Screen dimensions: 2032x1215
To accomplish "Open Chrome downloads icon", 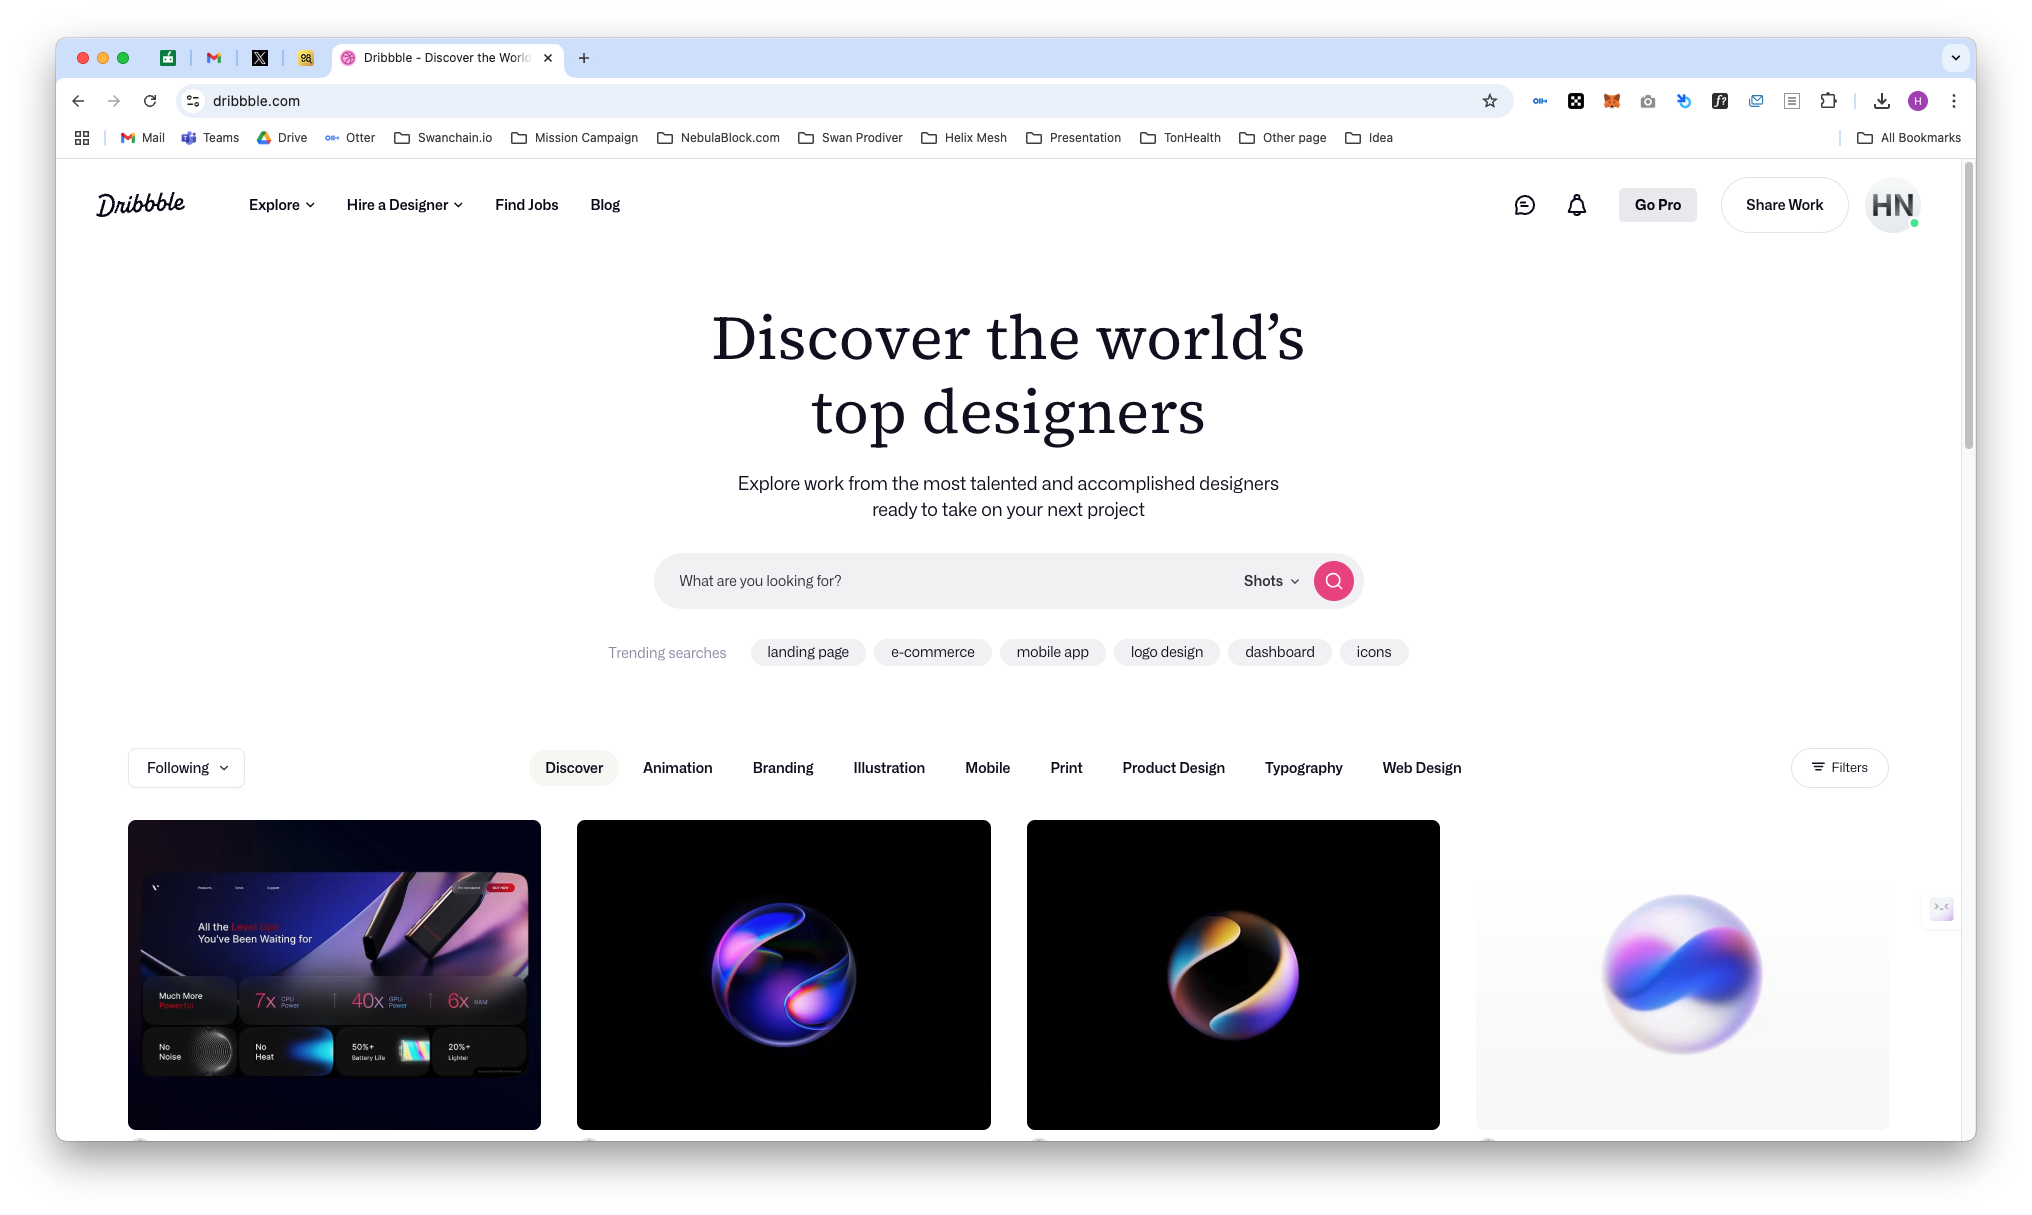I will pyautogui.click(x=1881, y=101).
